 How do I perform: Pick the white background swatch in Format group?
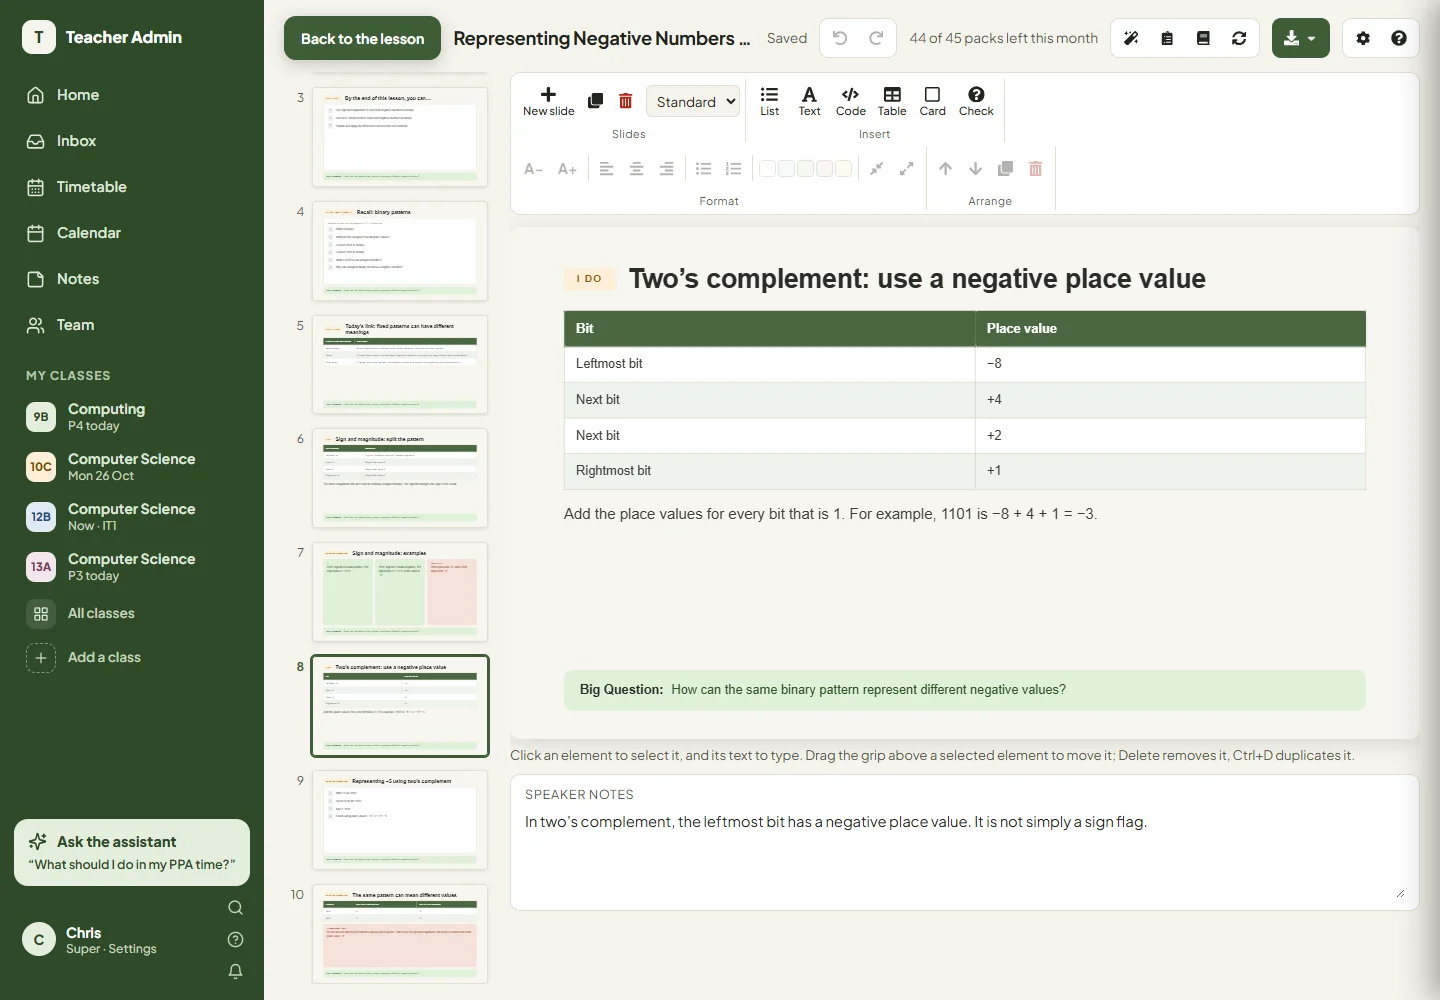768,169
